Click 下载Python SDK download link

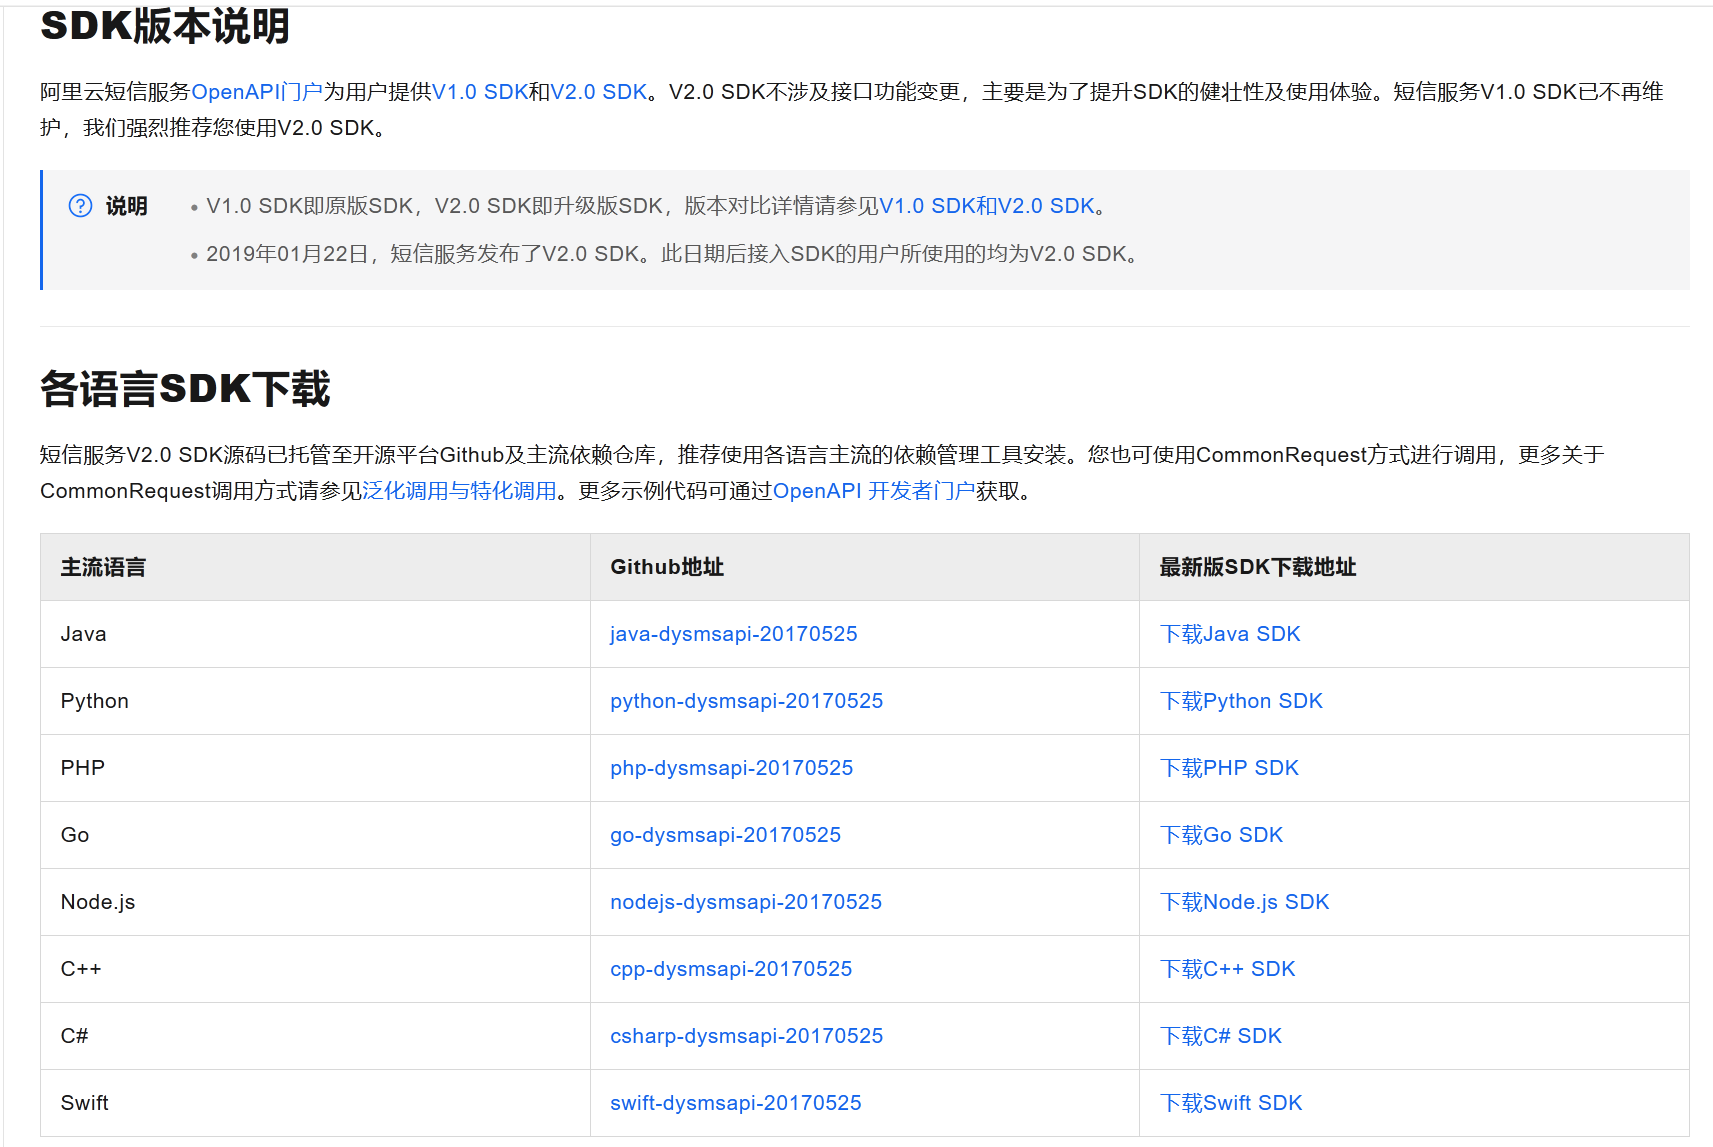(1241, 701)
